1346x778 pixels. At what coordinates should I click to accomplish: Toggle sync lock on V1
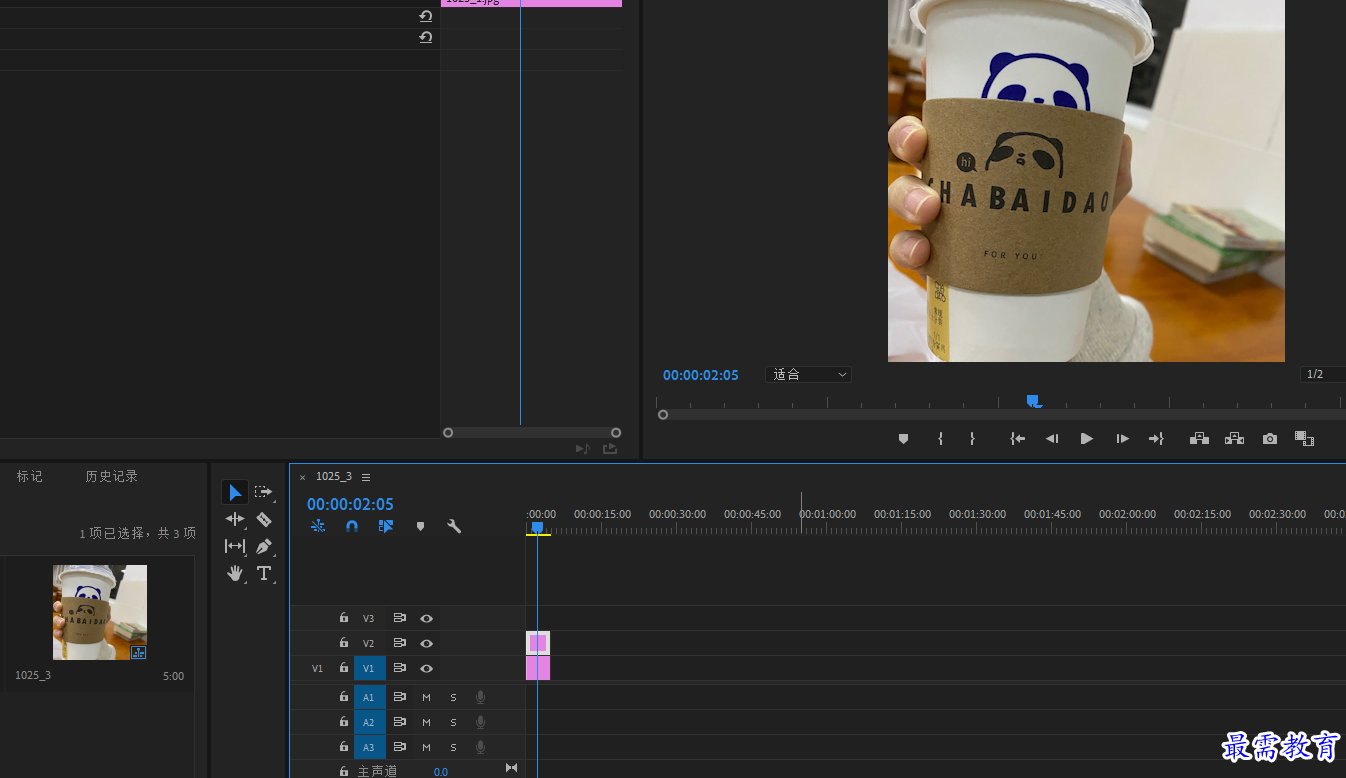(x=399, y=668)
